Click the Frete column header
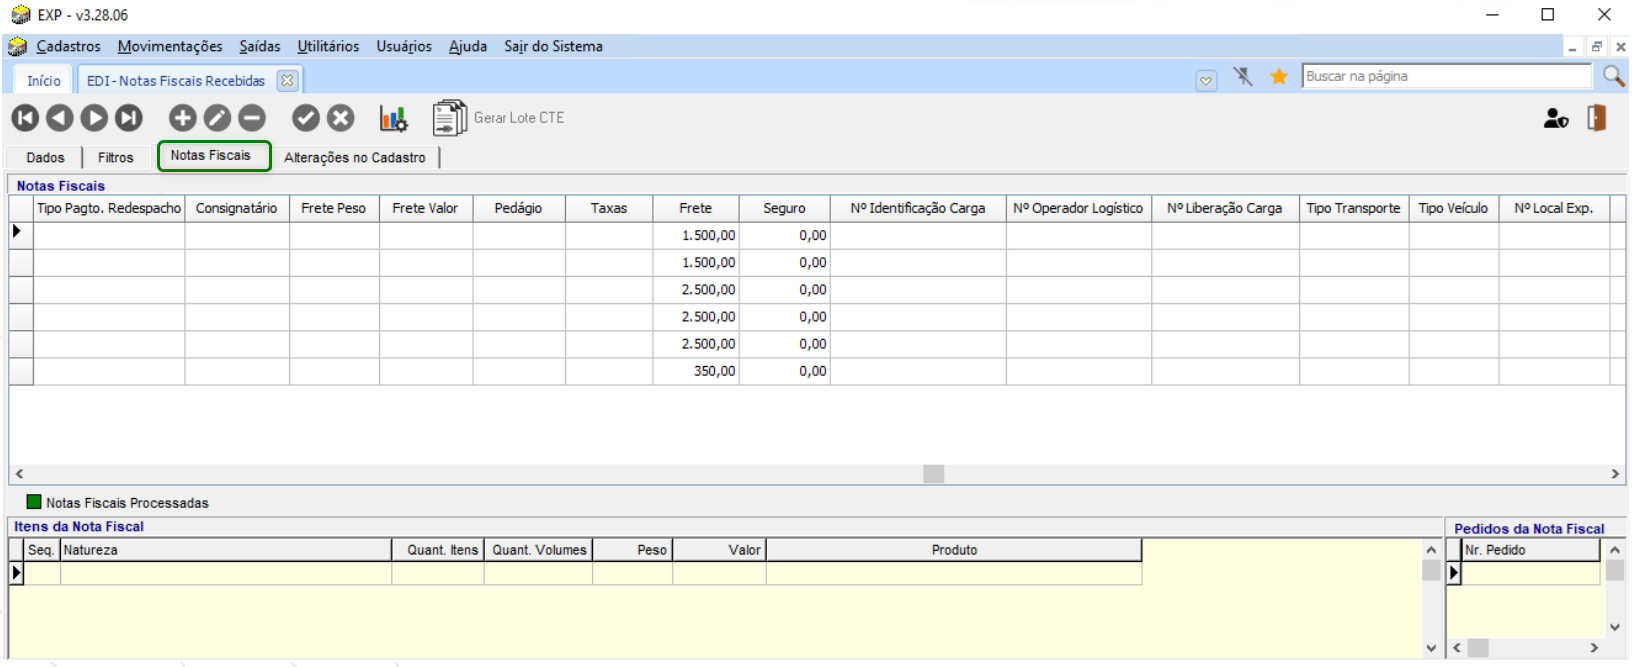 [695, 208]
